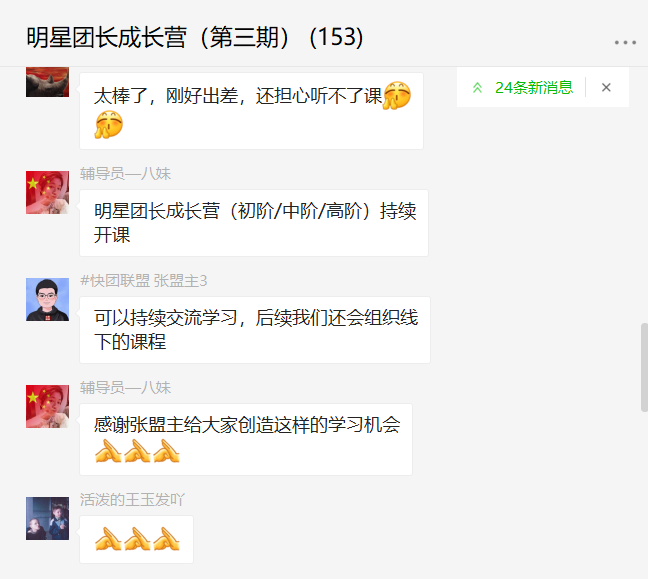Open the group name title
Viewport: 648px width, 579px height.
click(x=195, y=37)
